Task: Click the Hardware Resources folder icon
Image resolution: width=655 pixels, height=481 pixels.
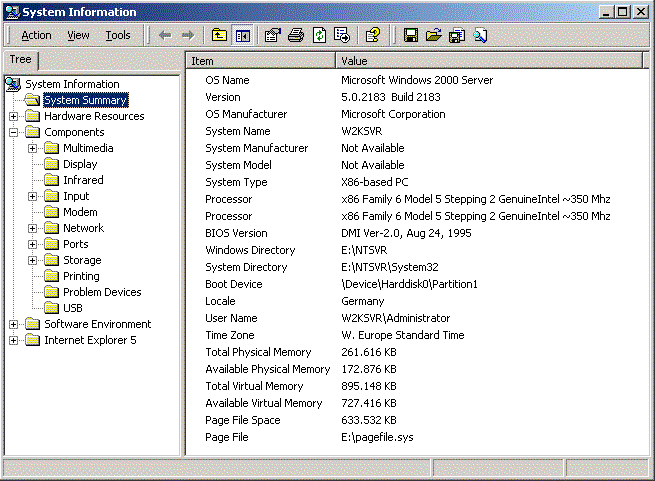Action: (x=33, y=116)
